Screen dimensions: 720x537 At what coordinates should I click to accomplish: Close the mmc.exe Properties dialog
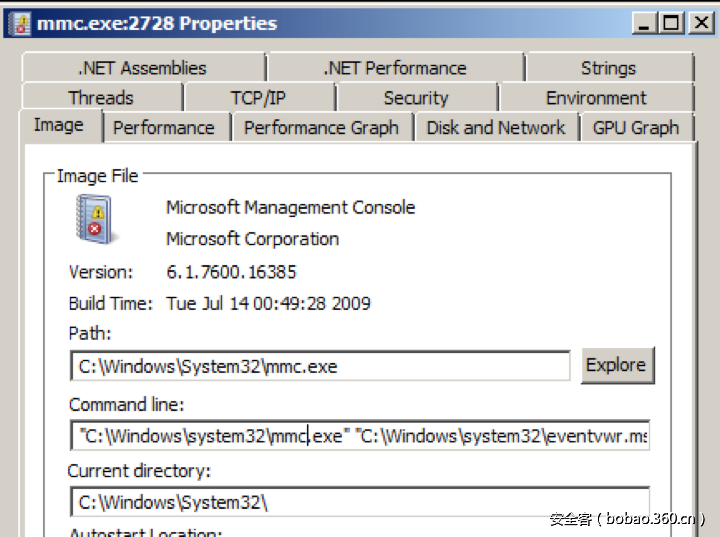click(x=698, y=23)
